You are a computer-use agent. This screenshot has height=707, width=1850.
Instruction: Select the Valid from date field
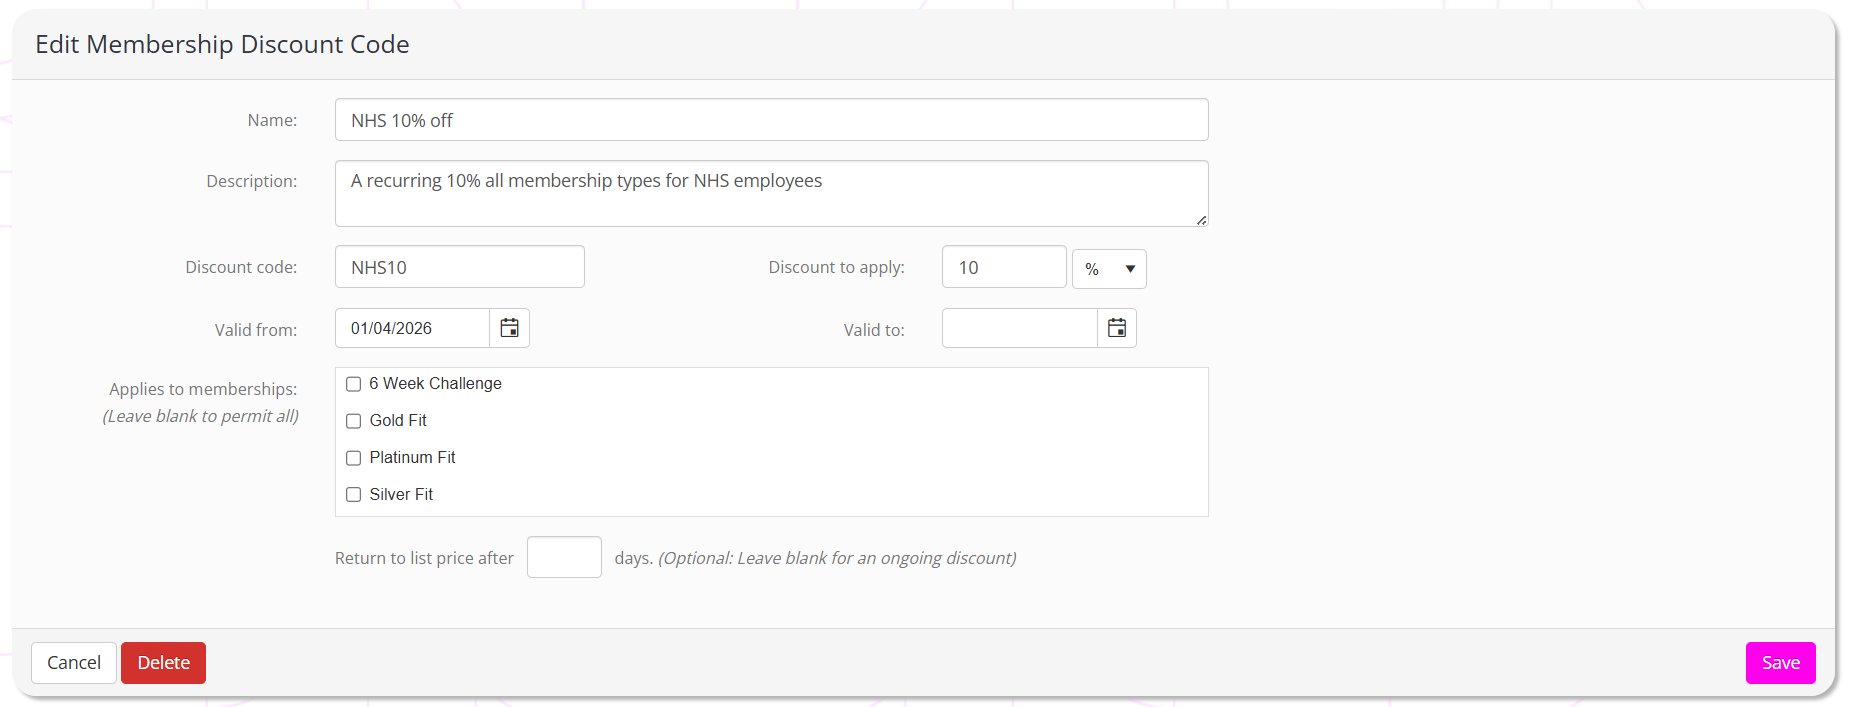tap(412, 328)
